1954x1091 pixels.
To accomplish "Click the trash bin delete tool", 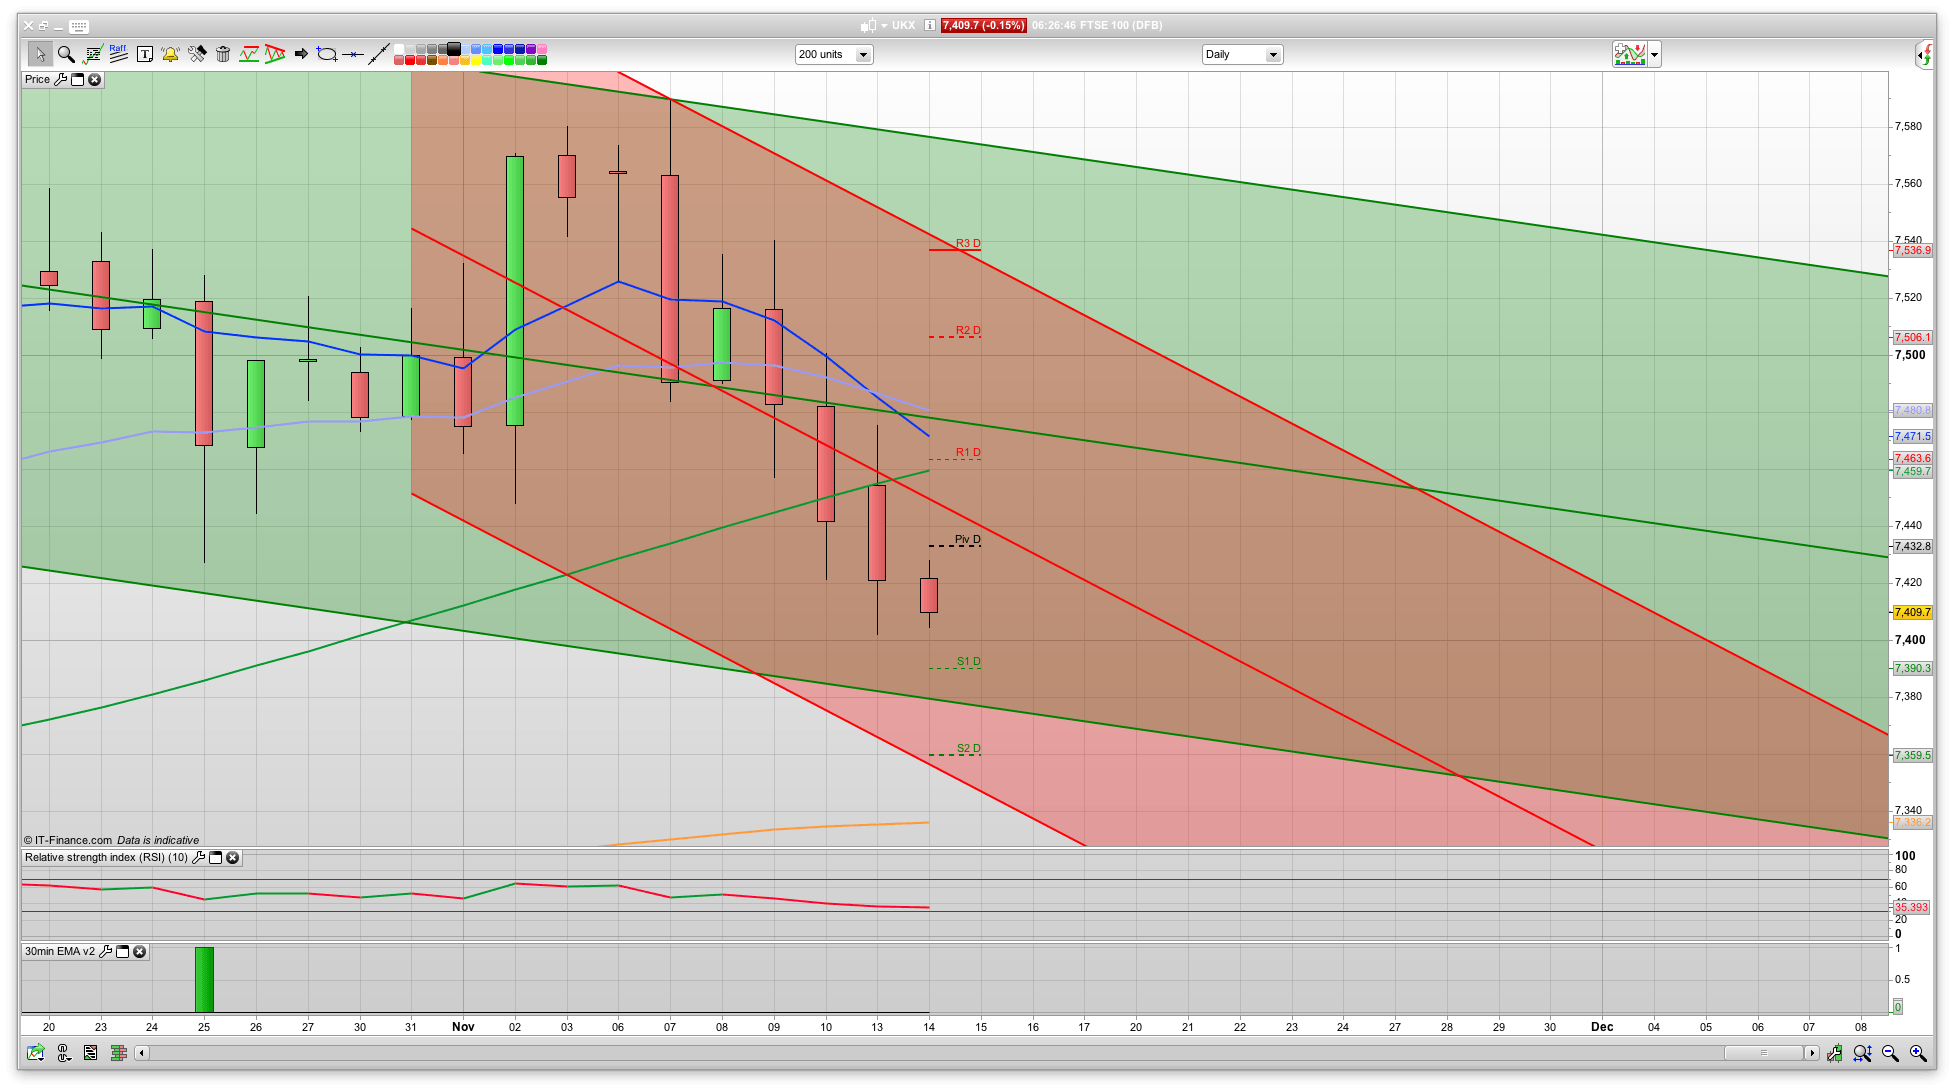I will click(x=223, y=54).
